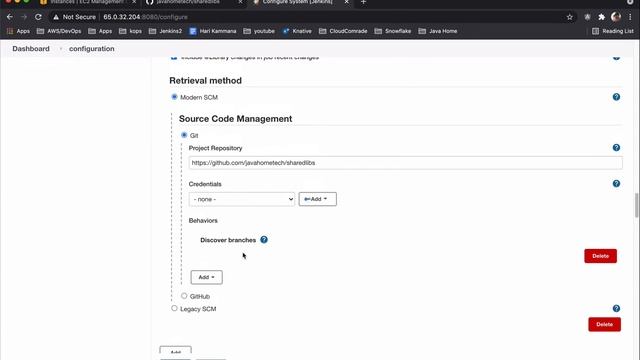Open help for Modern SCM retrieval method
This screenshot has height=360, width=640.
[616, 97]
